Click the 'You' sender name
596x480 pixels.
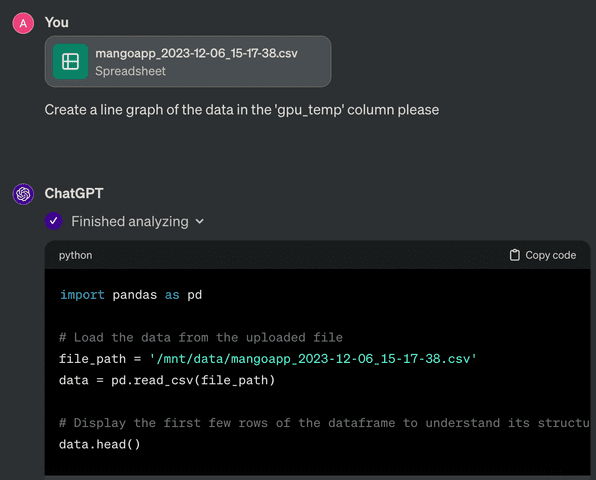(57, 22)
